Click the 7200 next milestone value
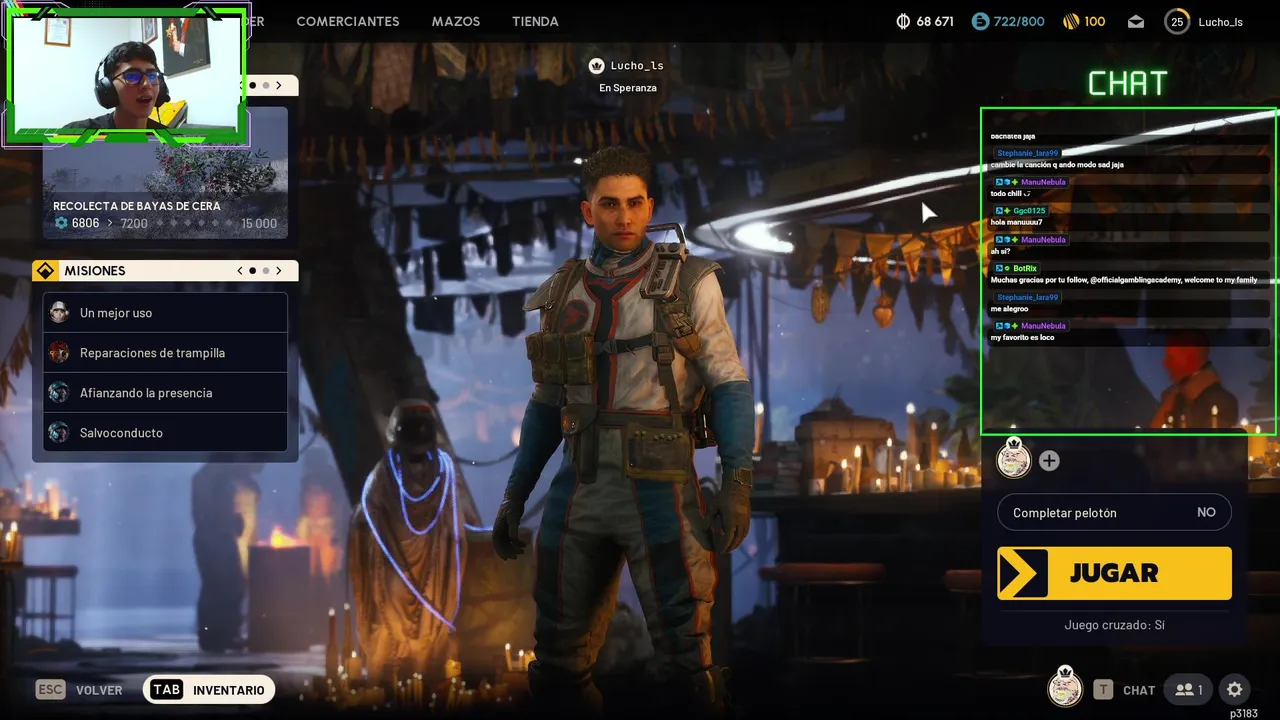The image size is (1280, 720). pyautogui.click(x=134, y=223)
